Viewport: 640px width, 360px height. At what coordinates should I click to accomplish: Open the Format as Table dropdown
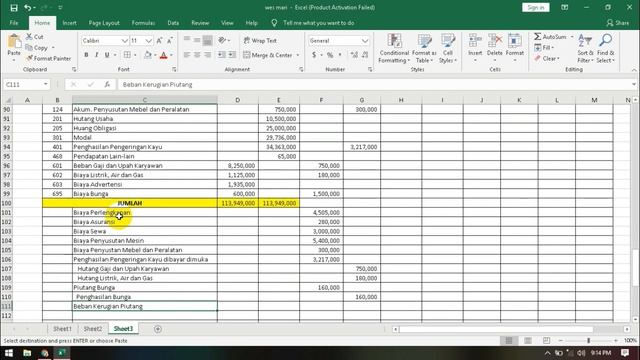point(424,49)
